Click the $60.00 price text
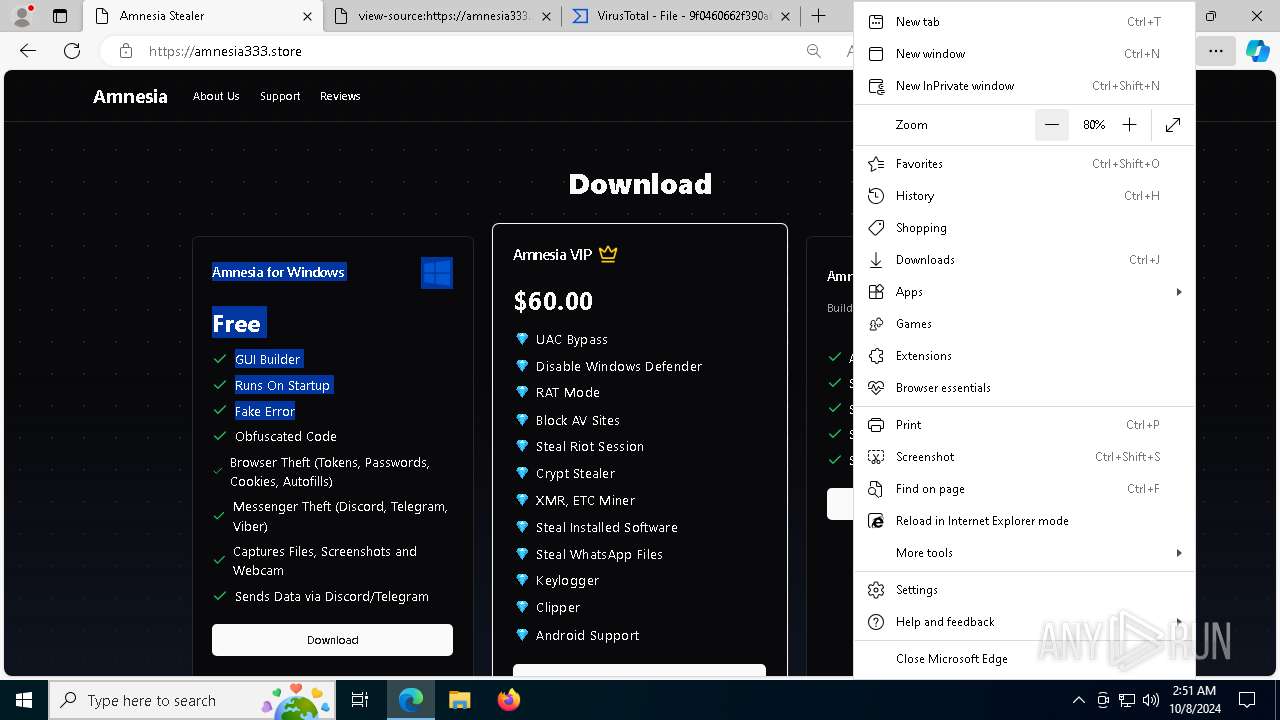 553,301
